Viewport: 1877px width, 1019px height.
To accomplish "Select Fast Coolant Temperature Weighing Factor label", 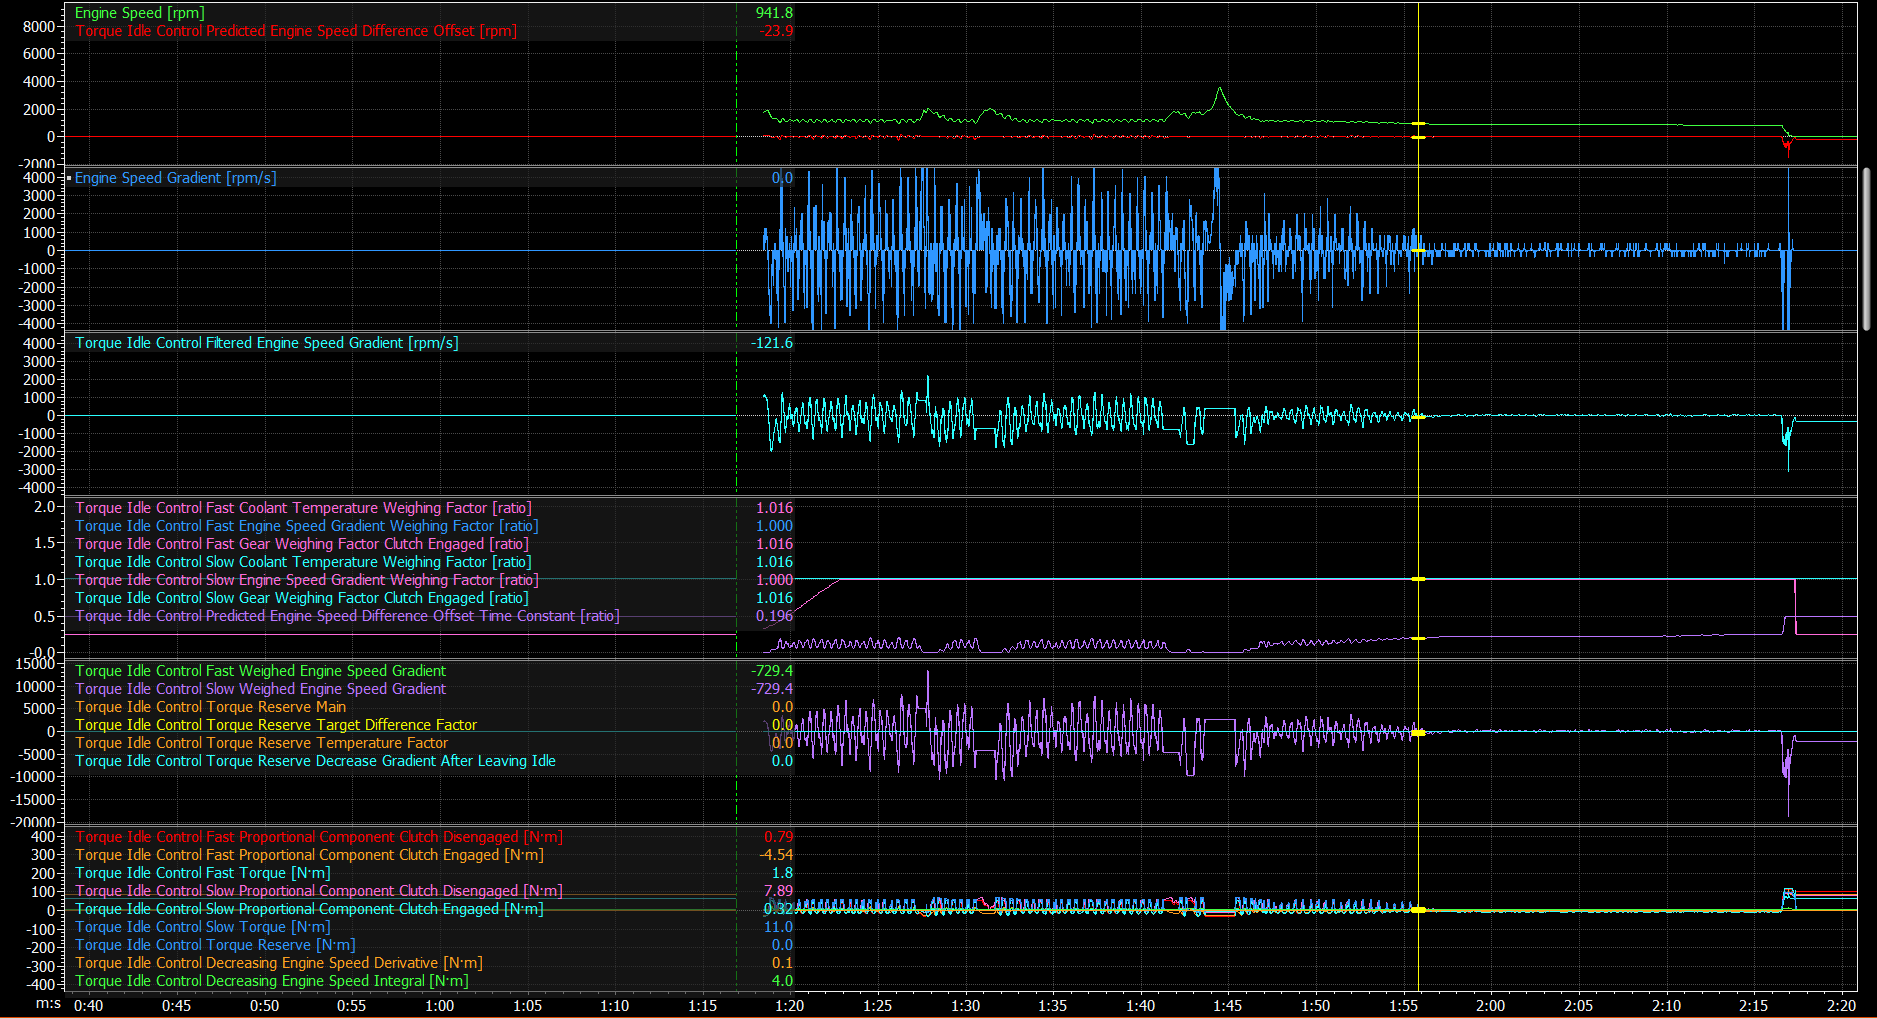I will click(x=303, y=508).
